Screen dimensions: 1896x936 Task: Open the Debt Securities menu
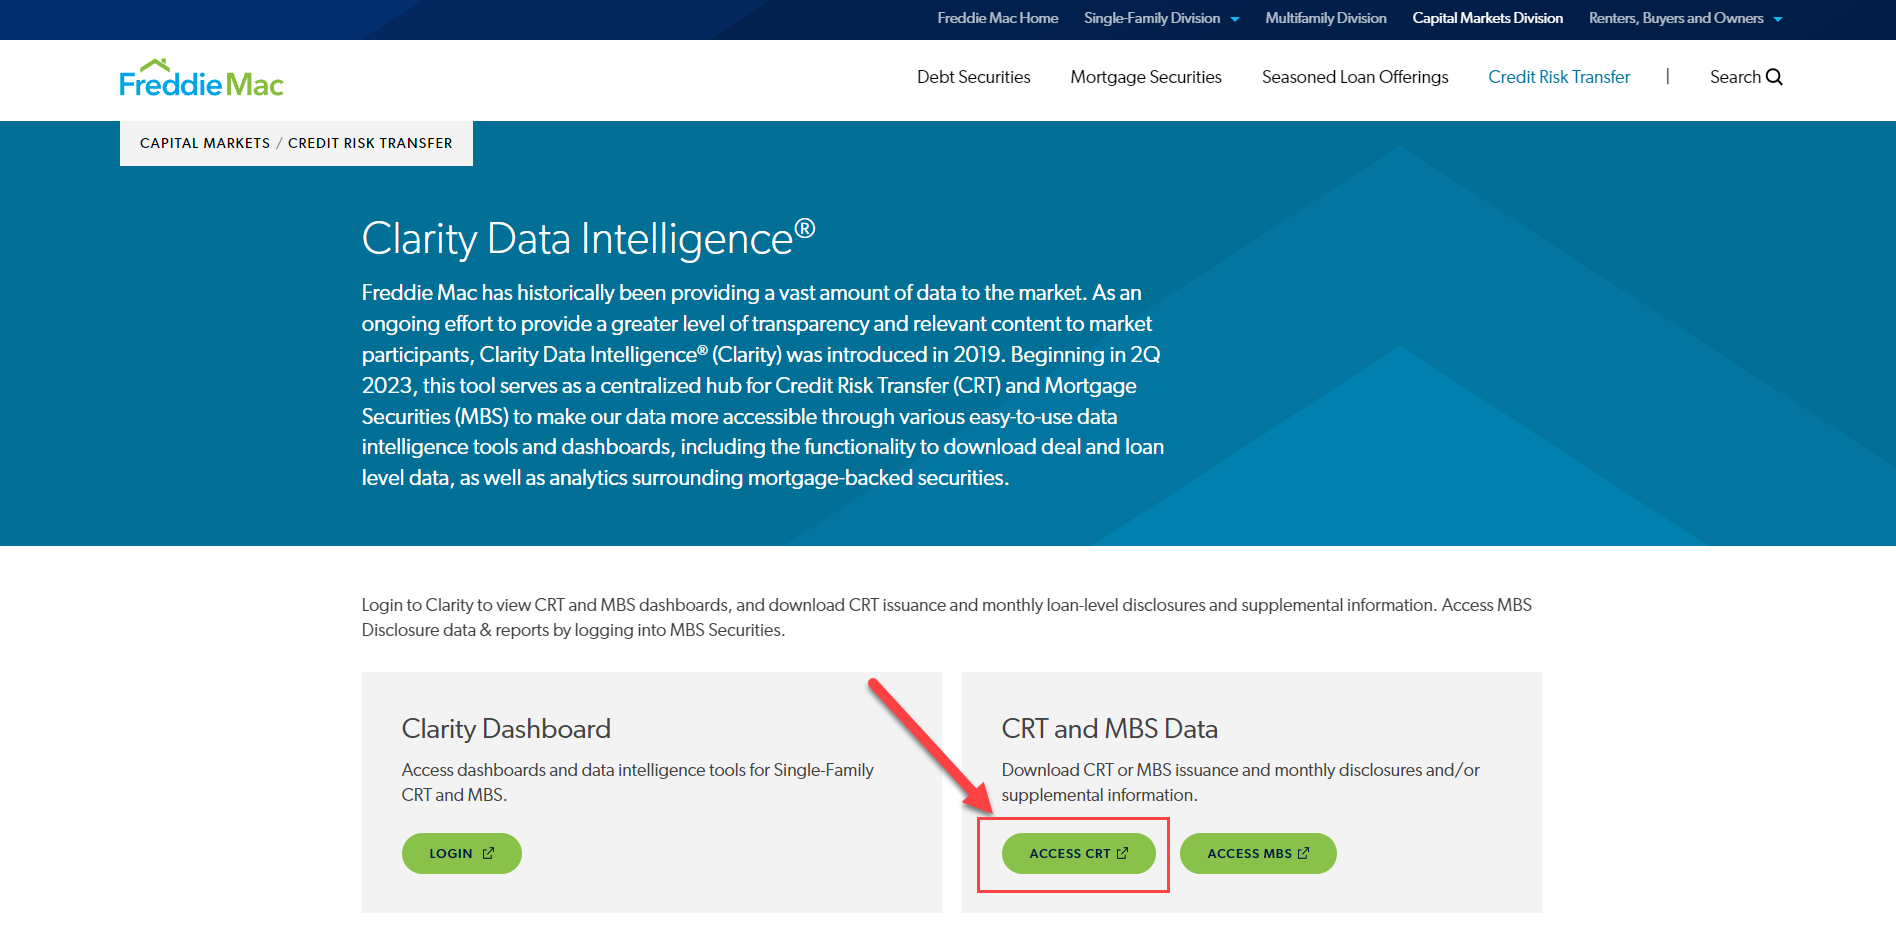click(x=973, y=77)
